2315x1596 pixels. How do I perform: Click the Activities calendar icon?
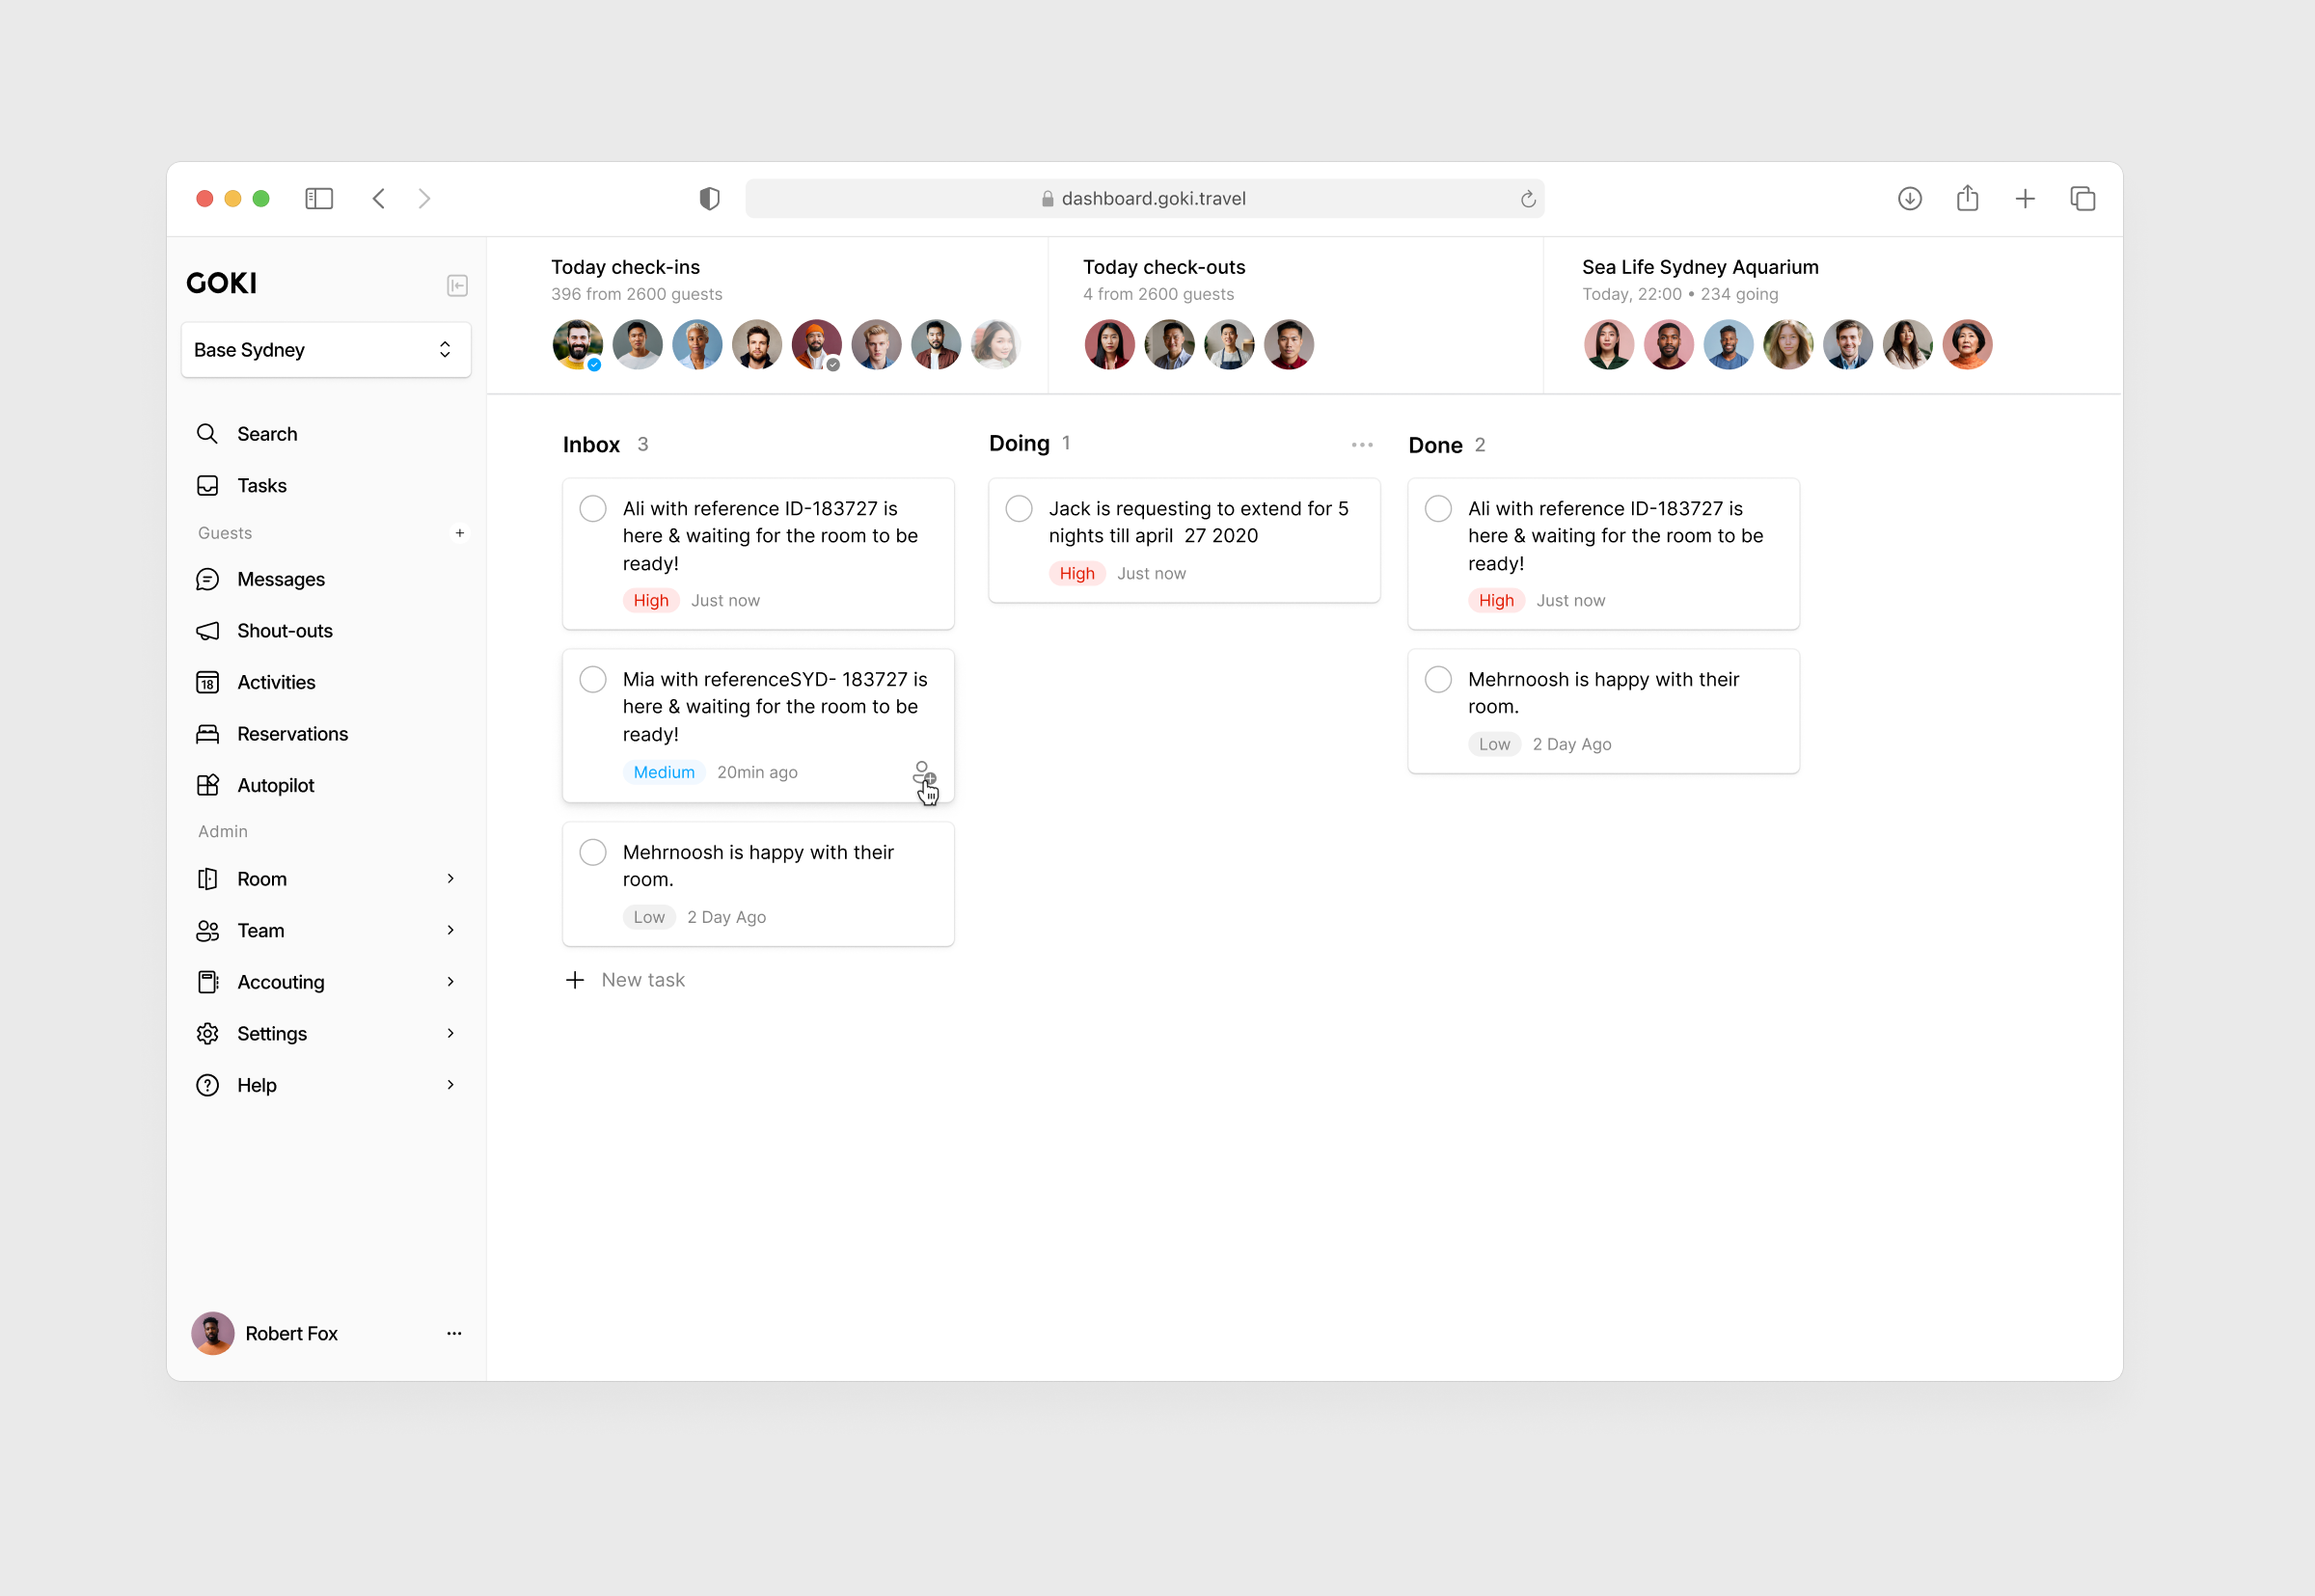[207, 682]
